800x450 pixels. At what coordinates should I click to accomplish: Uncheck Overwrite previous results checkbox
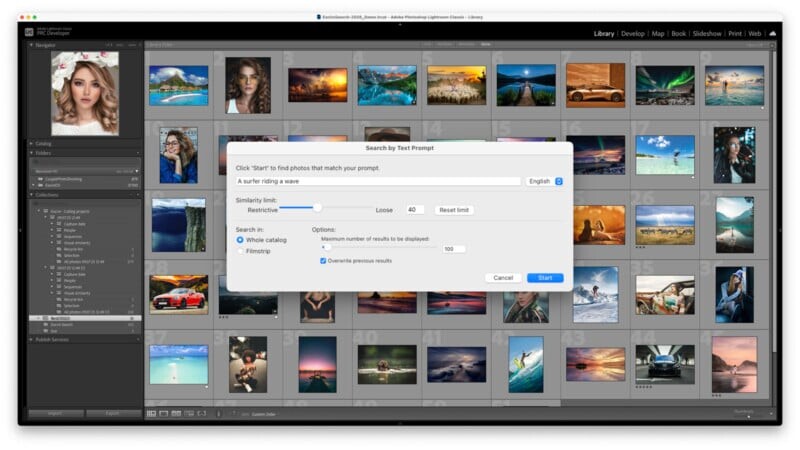coord(323,260)
